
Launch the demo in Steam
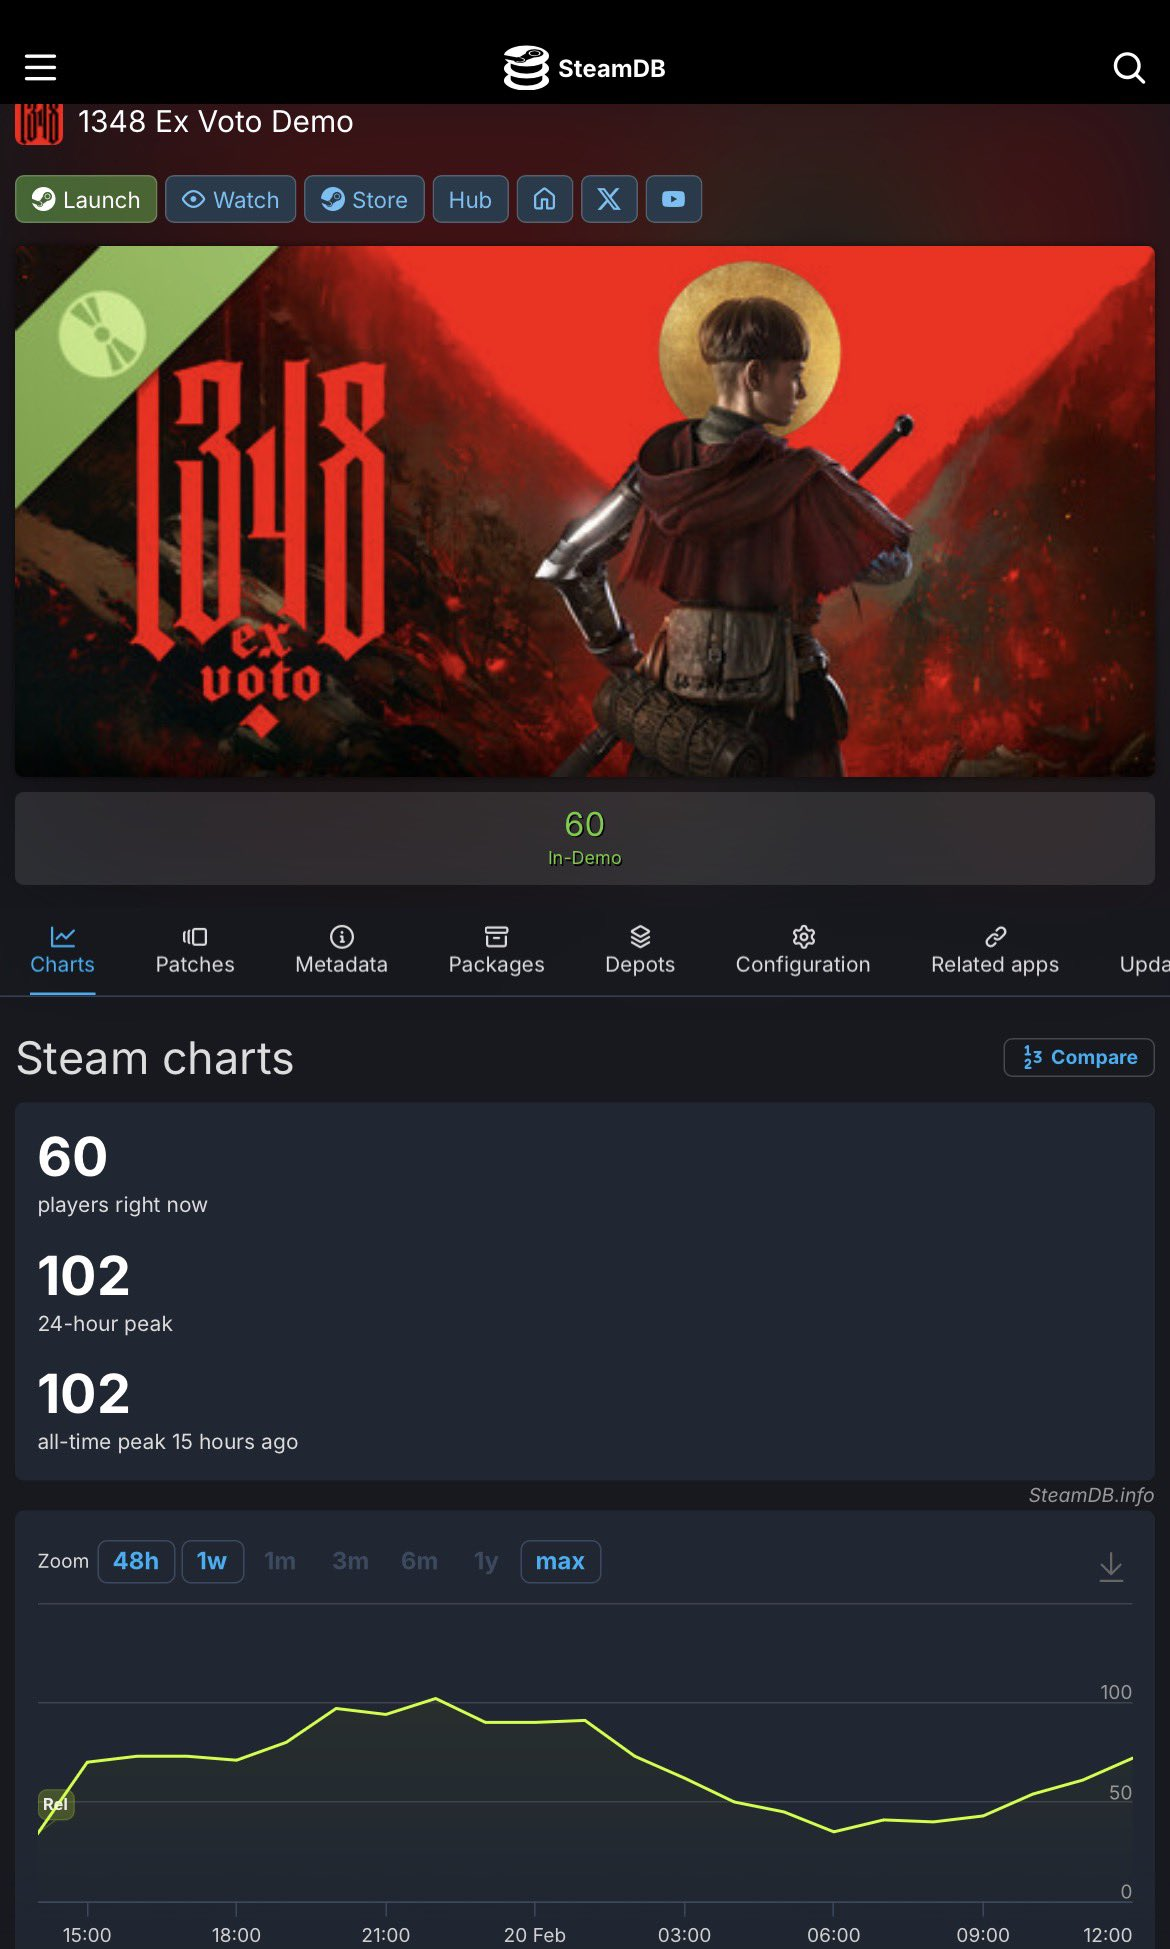[86, 199]
